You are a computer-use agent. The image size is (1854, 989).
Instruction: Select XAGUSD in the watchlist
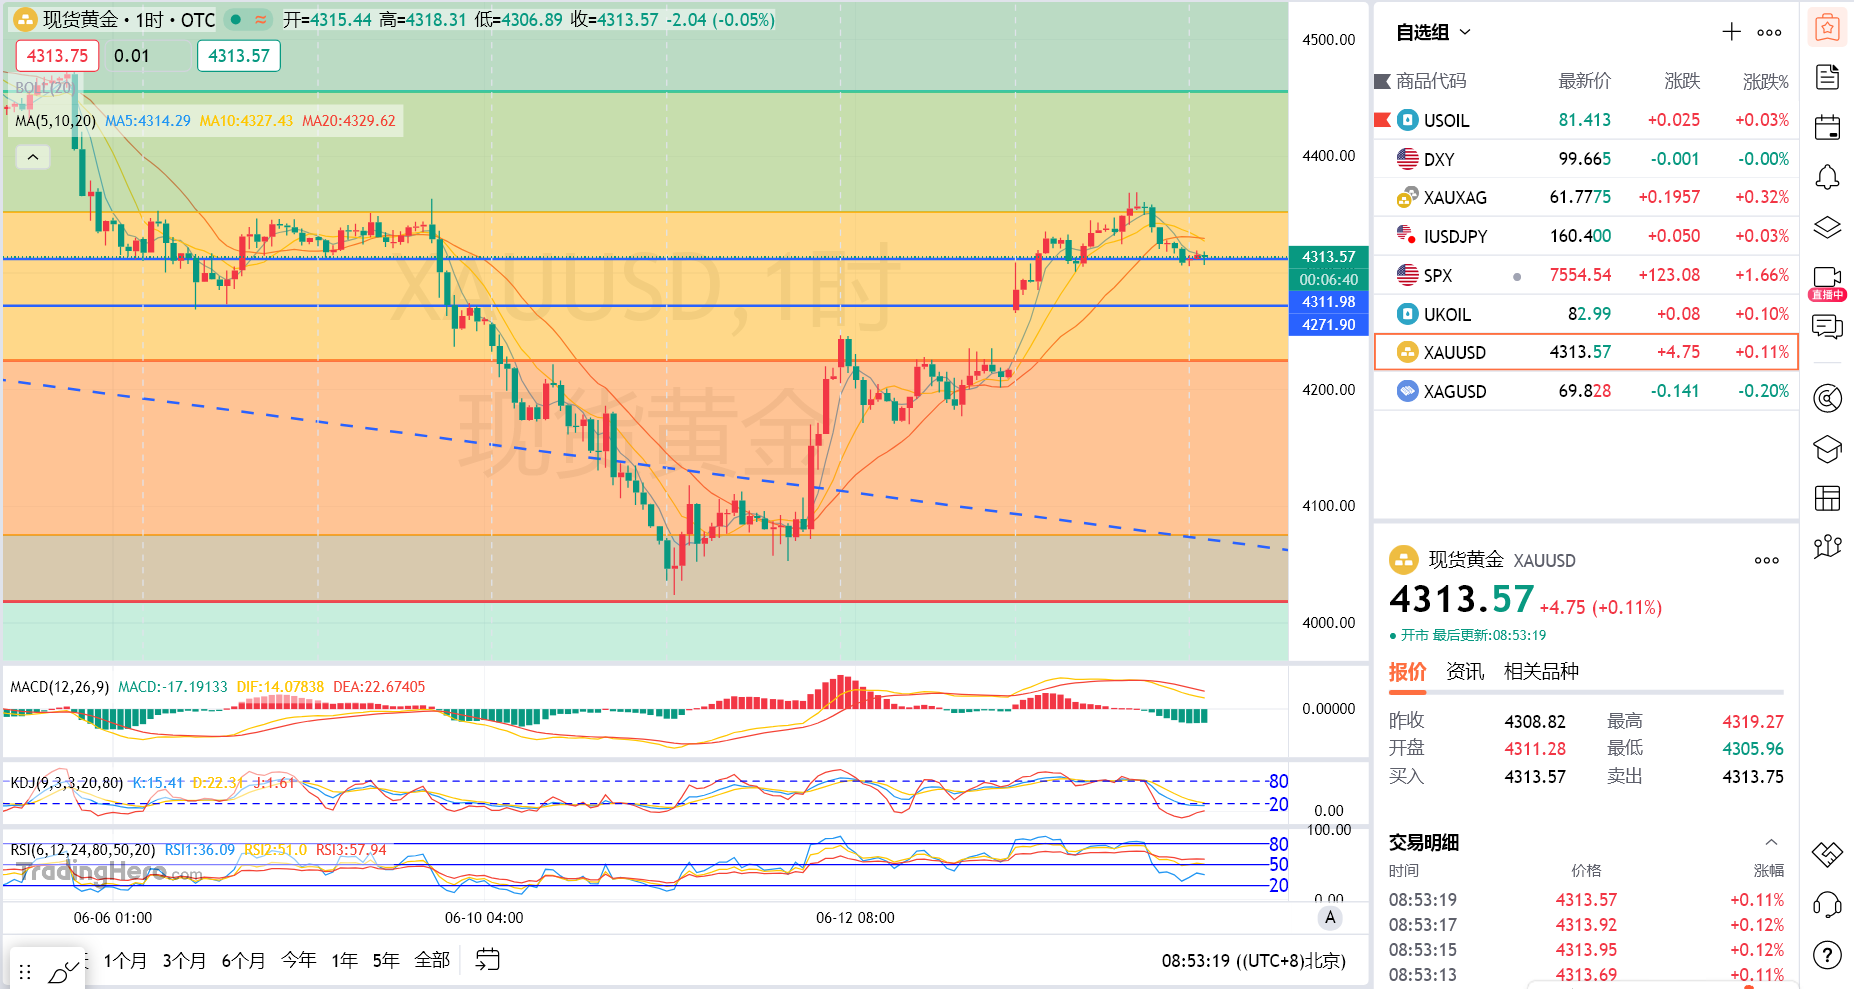(1586, 391)
